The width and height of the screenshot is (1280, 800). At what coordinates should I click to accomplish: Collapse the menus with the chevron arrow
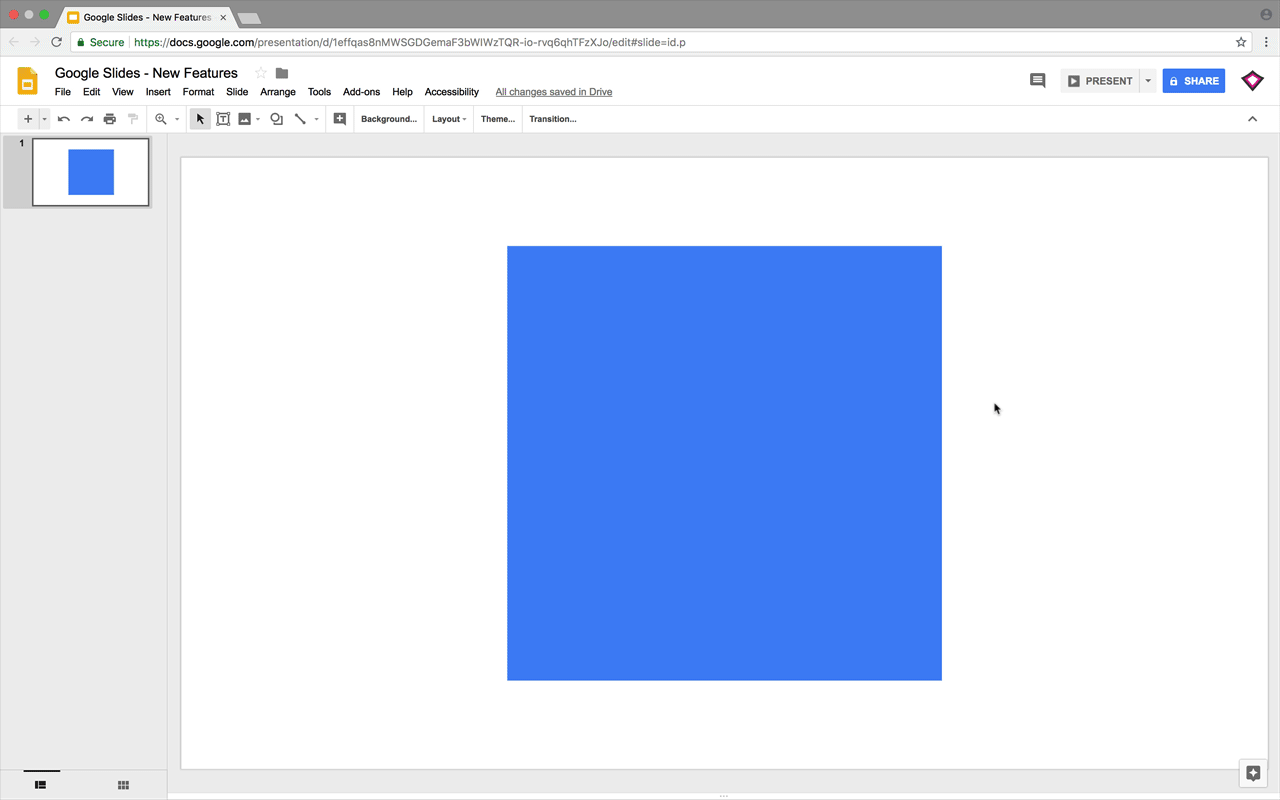pos(1252,119)
